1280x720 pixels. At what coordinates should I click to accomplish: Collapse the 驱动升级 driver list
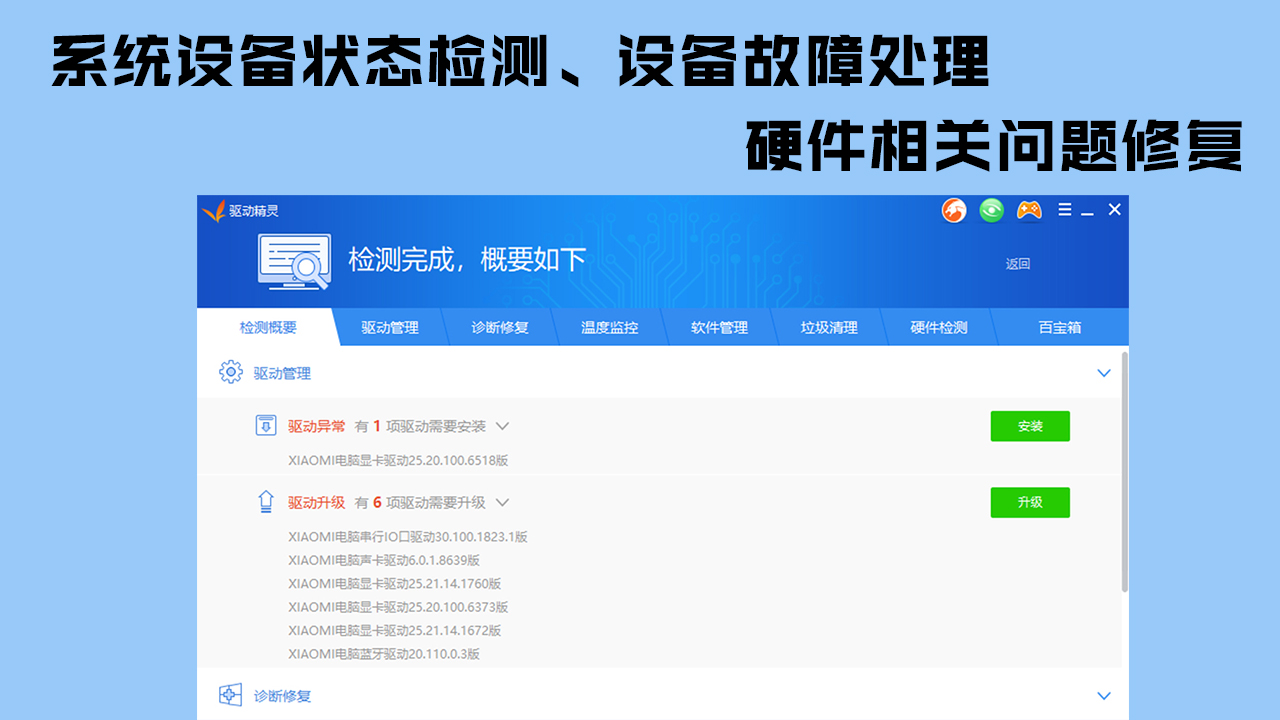pyautogui.click(x=503, y=503)
